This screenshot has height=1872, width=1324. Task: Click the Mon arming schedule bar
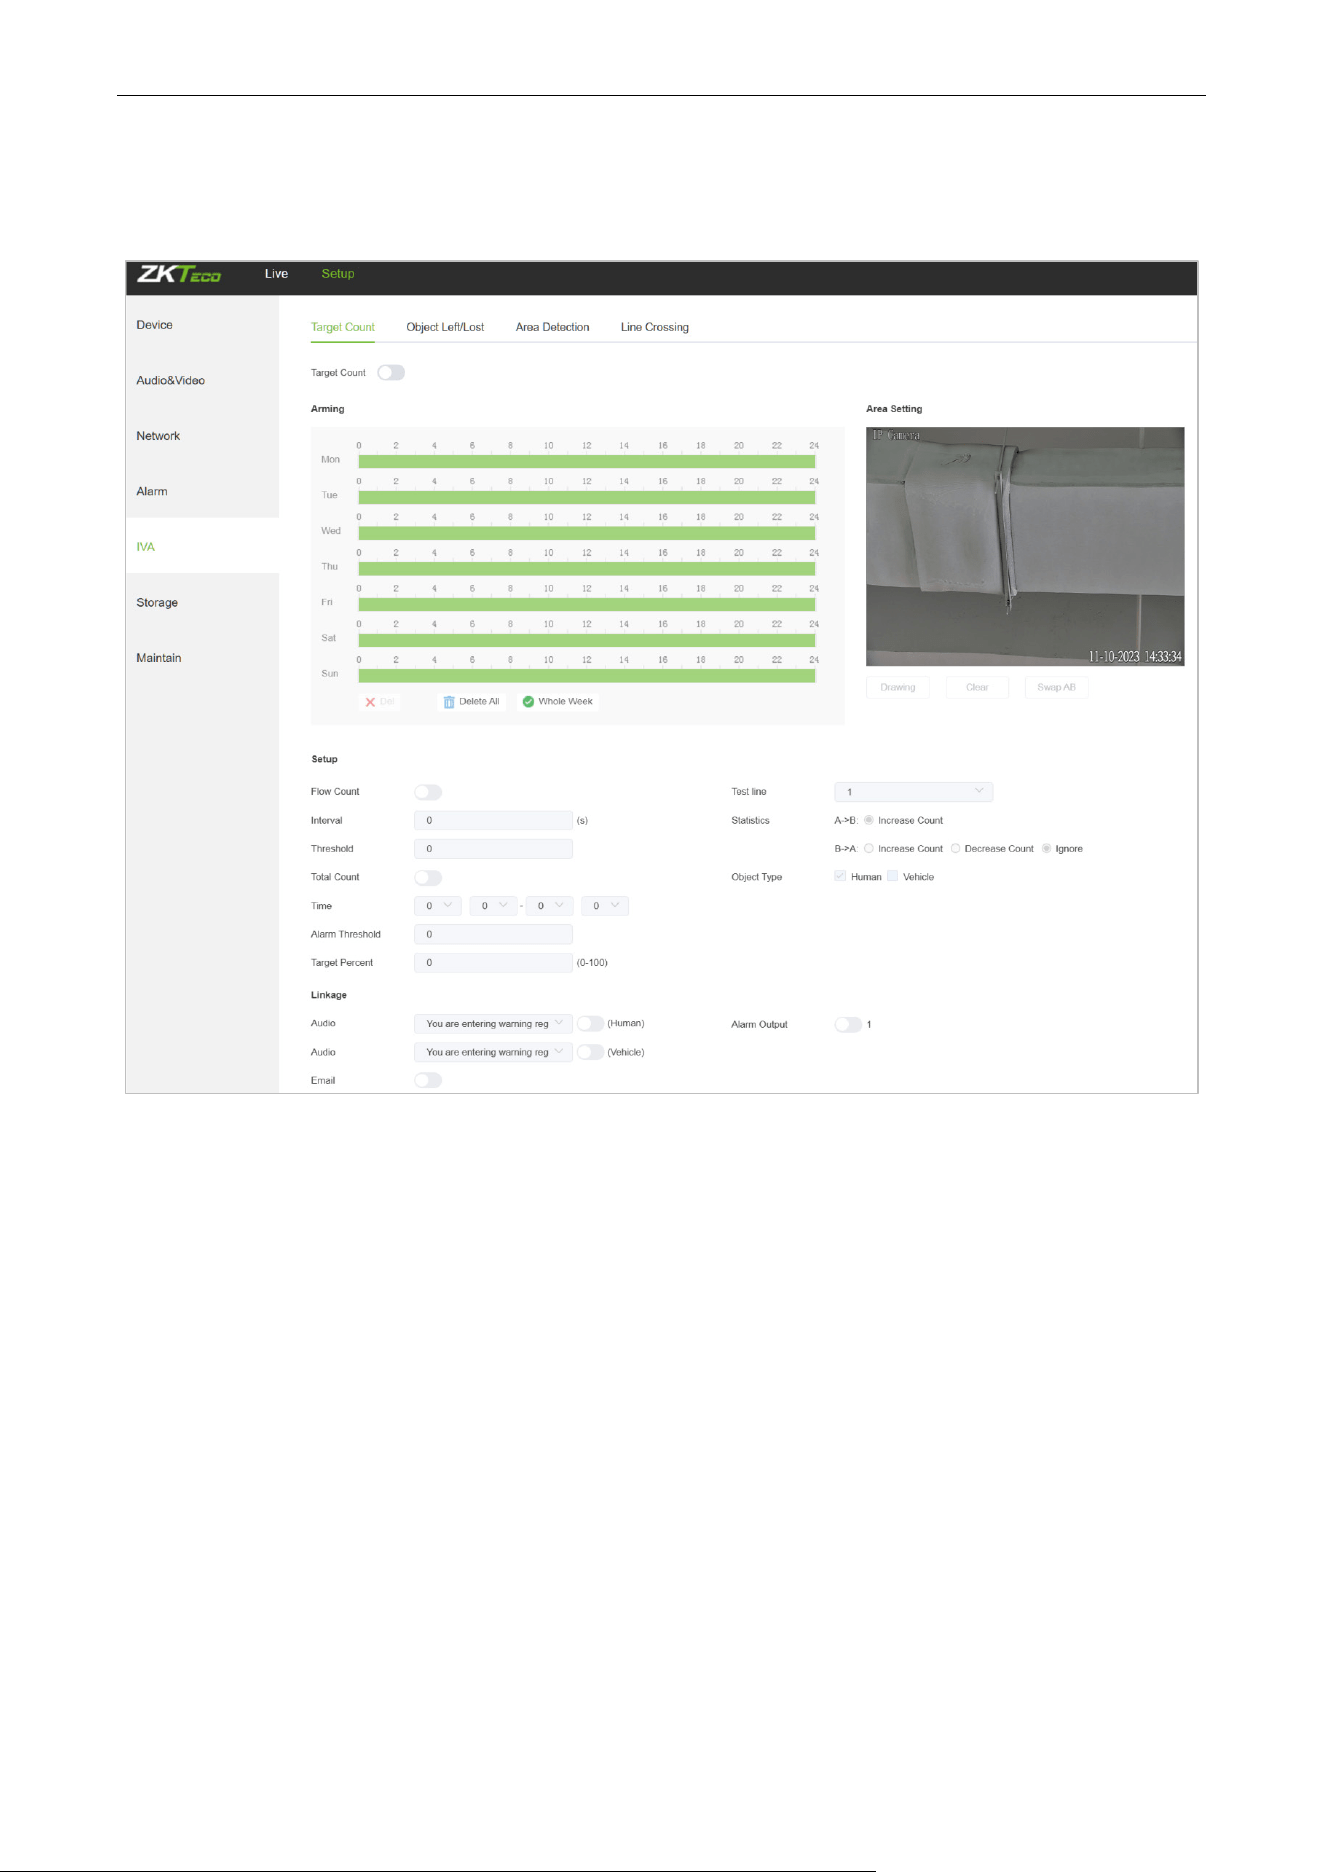coord(587,462)
